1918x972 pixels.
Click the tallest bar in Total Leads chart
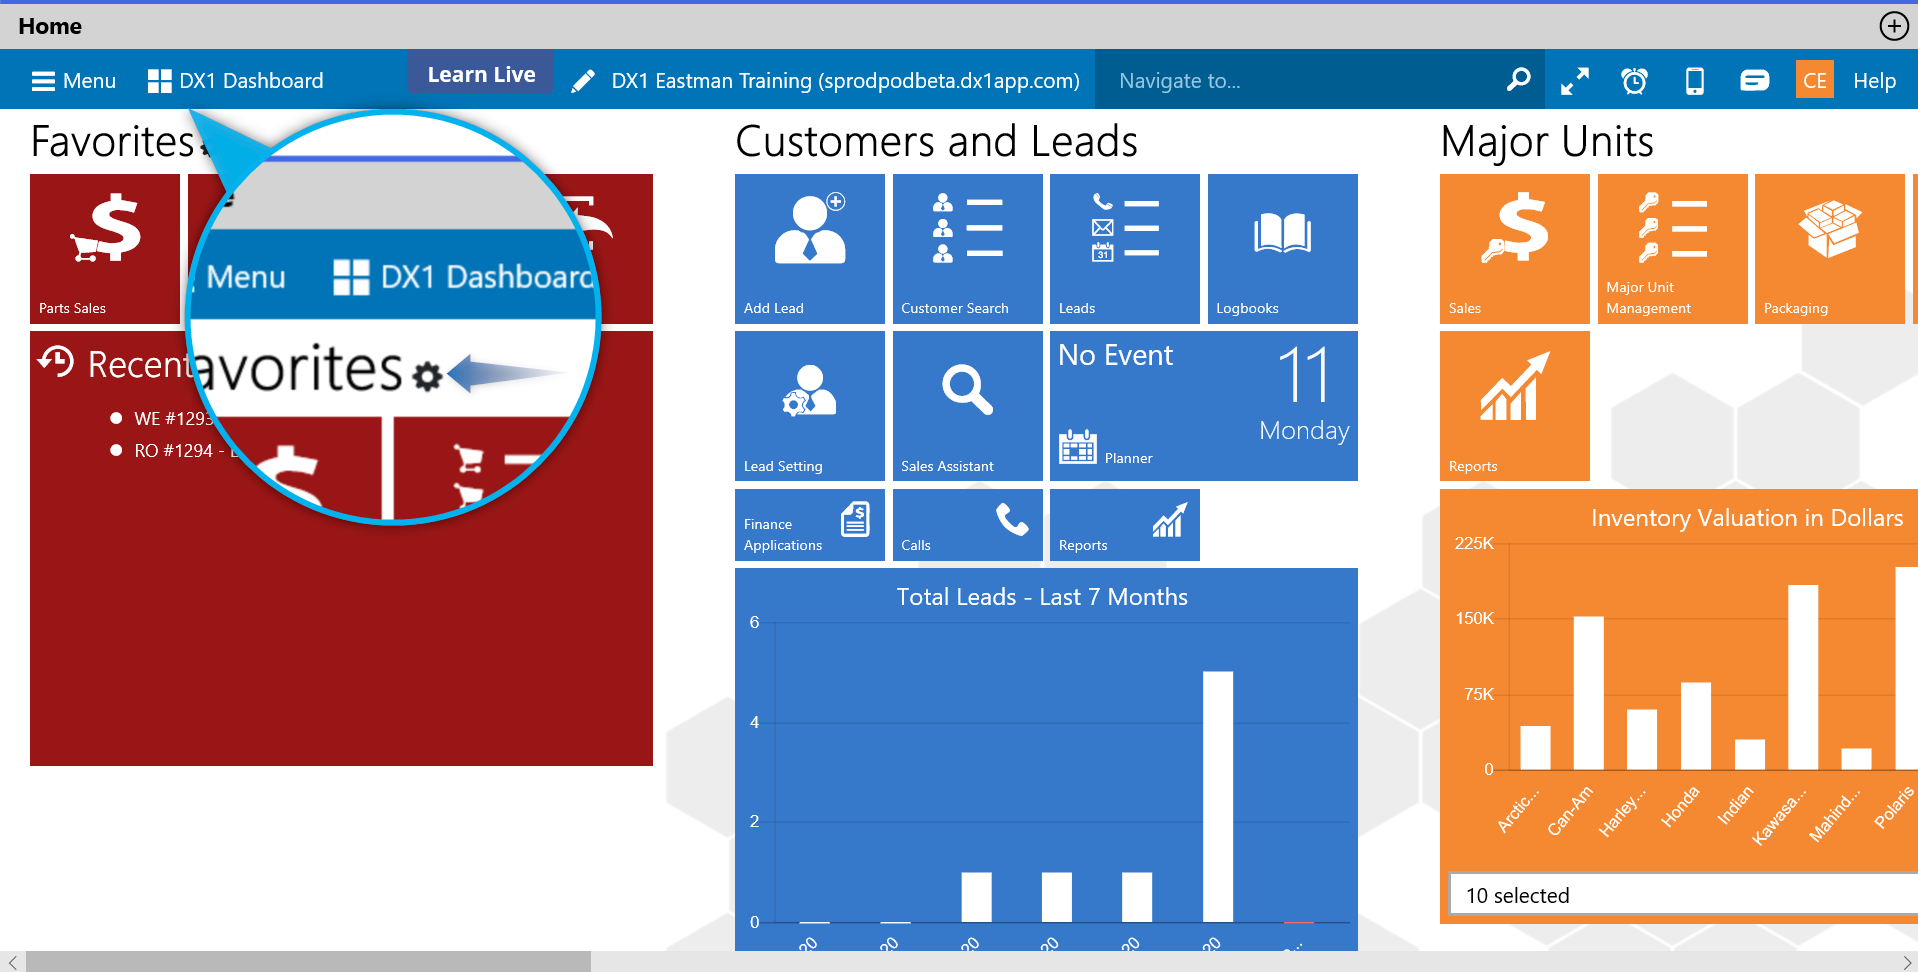tap(1218, 796)
